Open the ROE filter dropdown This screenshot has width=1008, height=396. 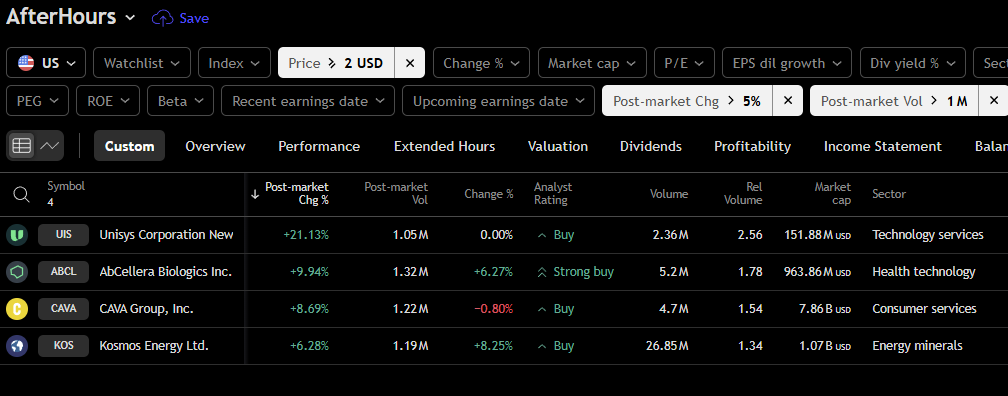tap(108, 101)
